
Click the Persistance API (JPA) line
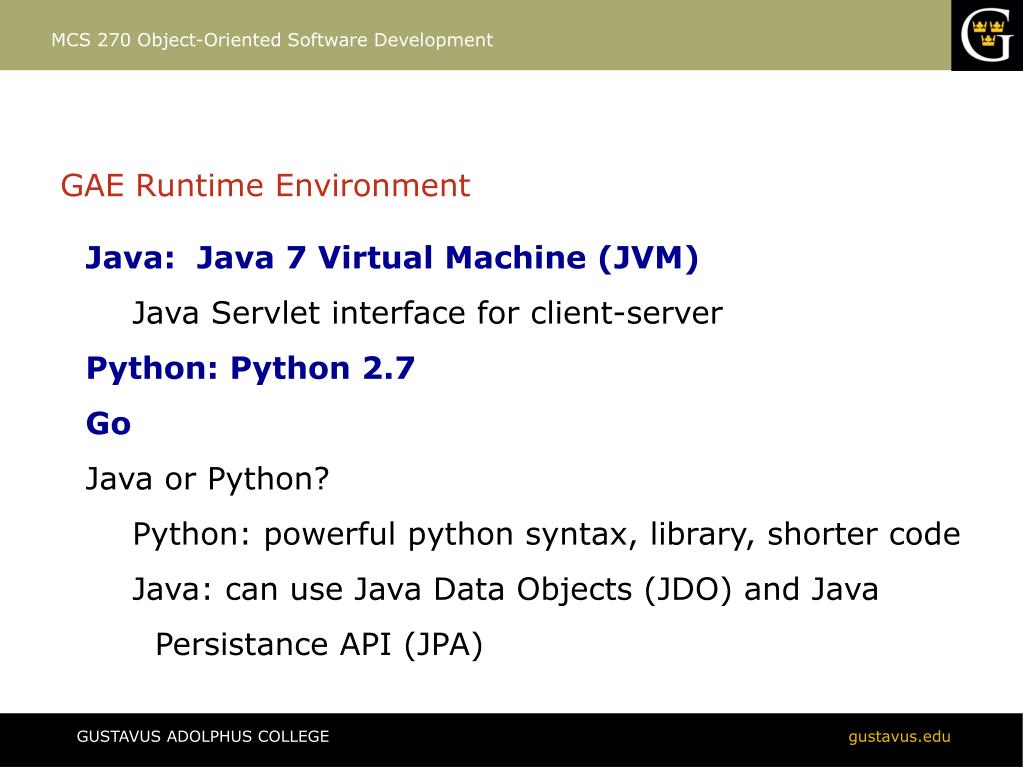pos(319,645)
